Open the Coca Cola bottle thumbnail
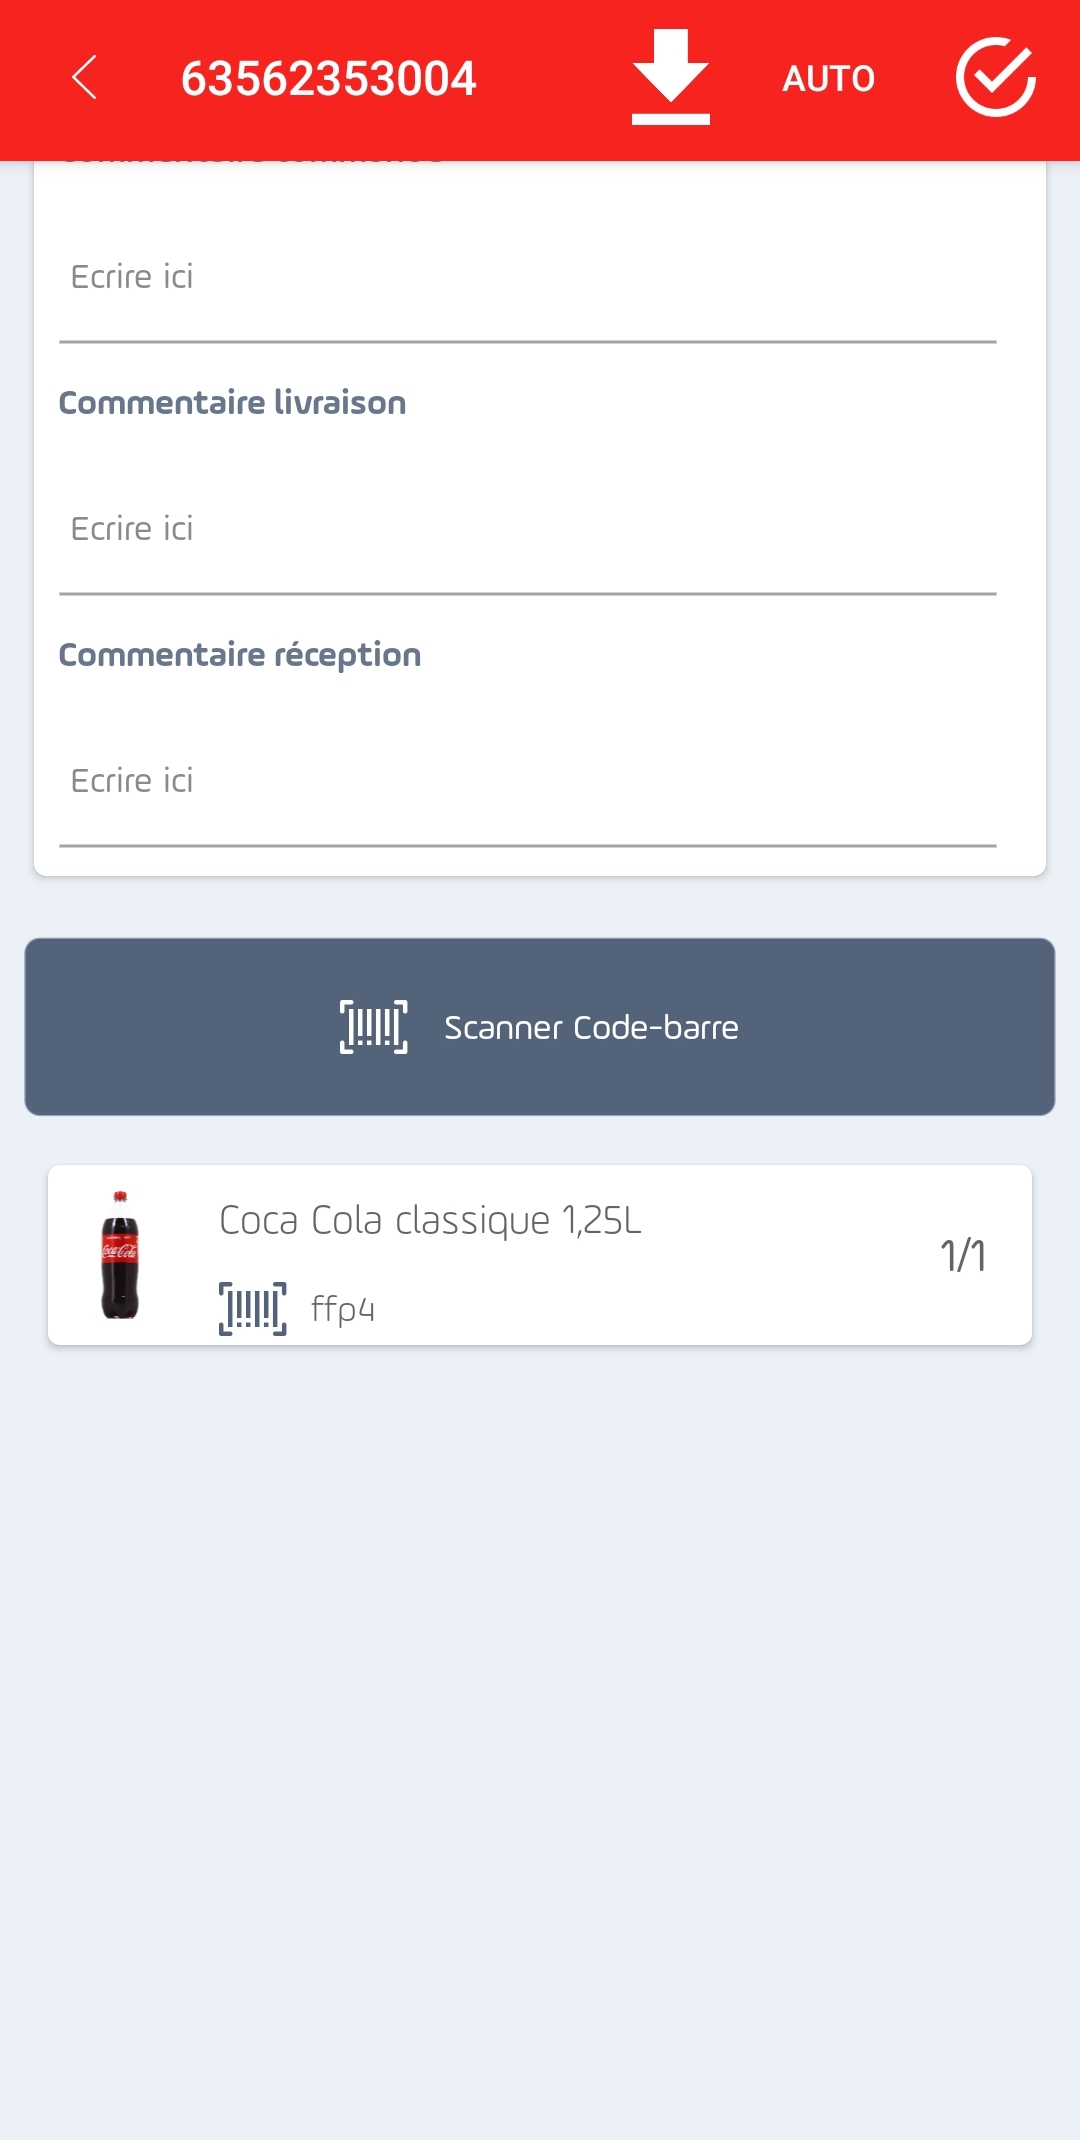 [120, 1255]
